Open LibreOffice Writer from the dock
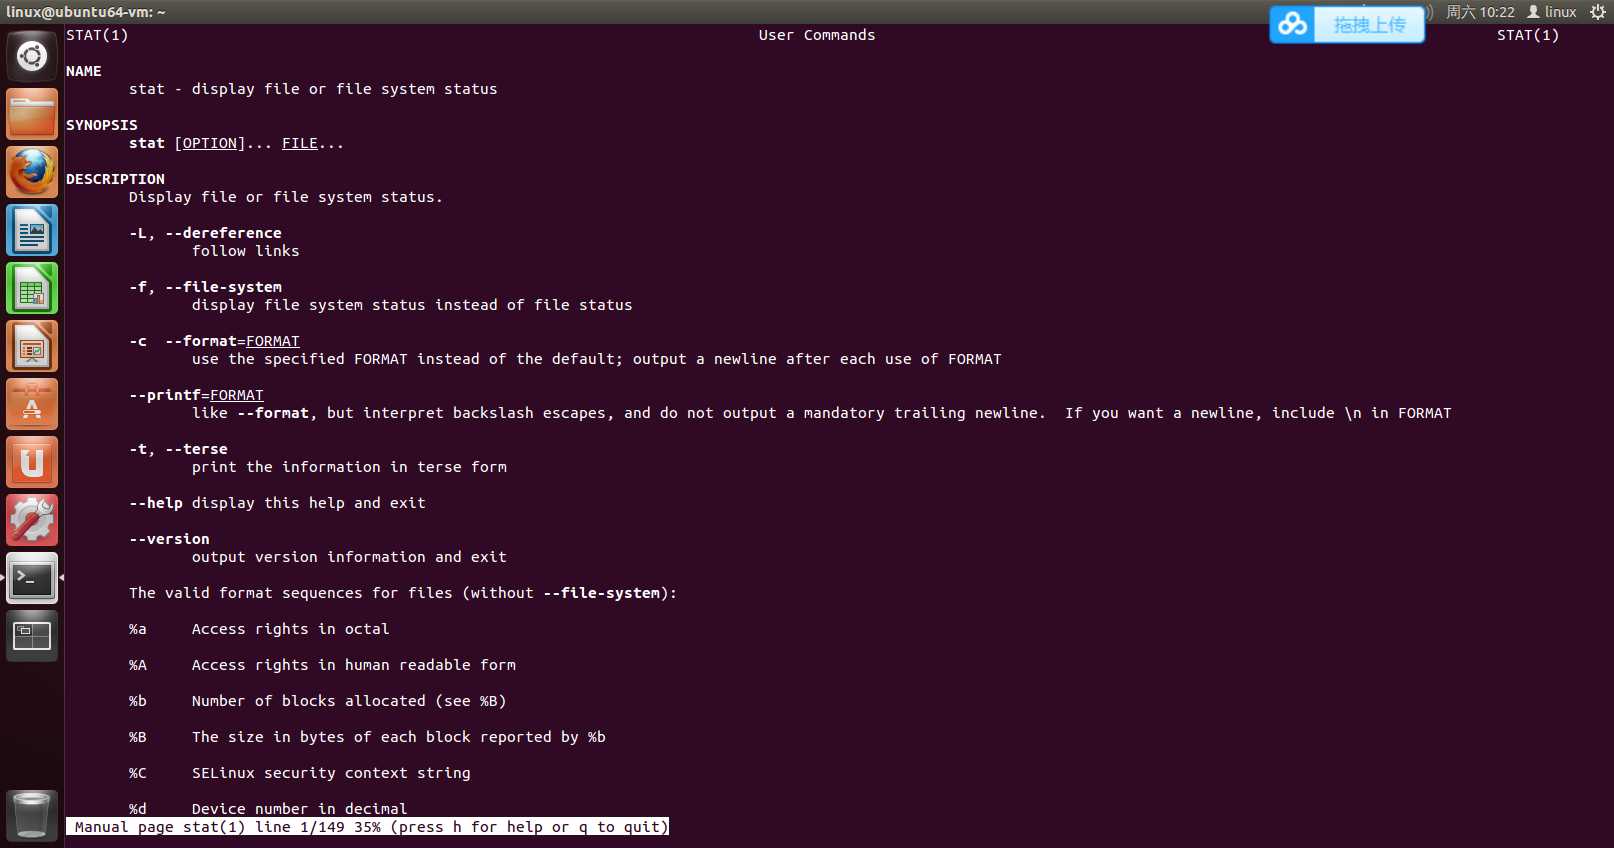This screenshot has height=848, width=1614. [x=32, y=230]
